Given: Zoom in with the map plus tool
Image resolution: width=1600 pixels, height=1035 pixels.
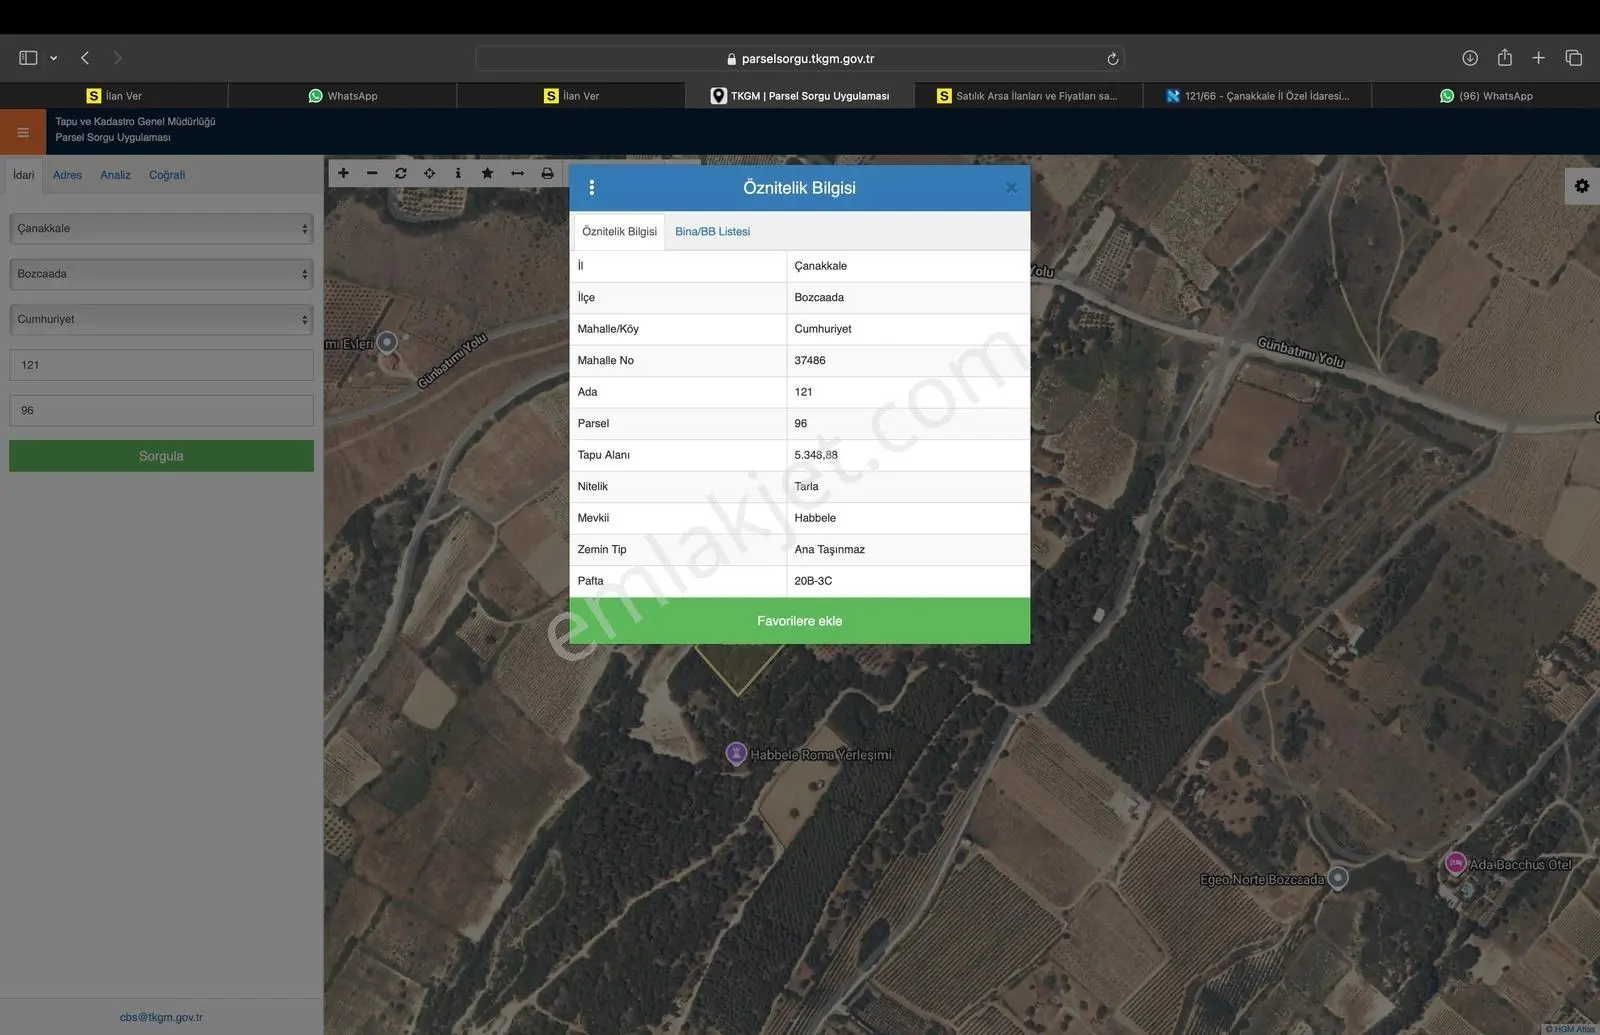Looking at the screenshot, I should click(x=343, y=173).
